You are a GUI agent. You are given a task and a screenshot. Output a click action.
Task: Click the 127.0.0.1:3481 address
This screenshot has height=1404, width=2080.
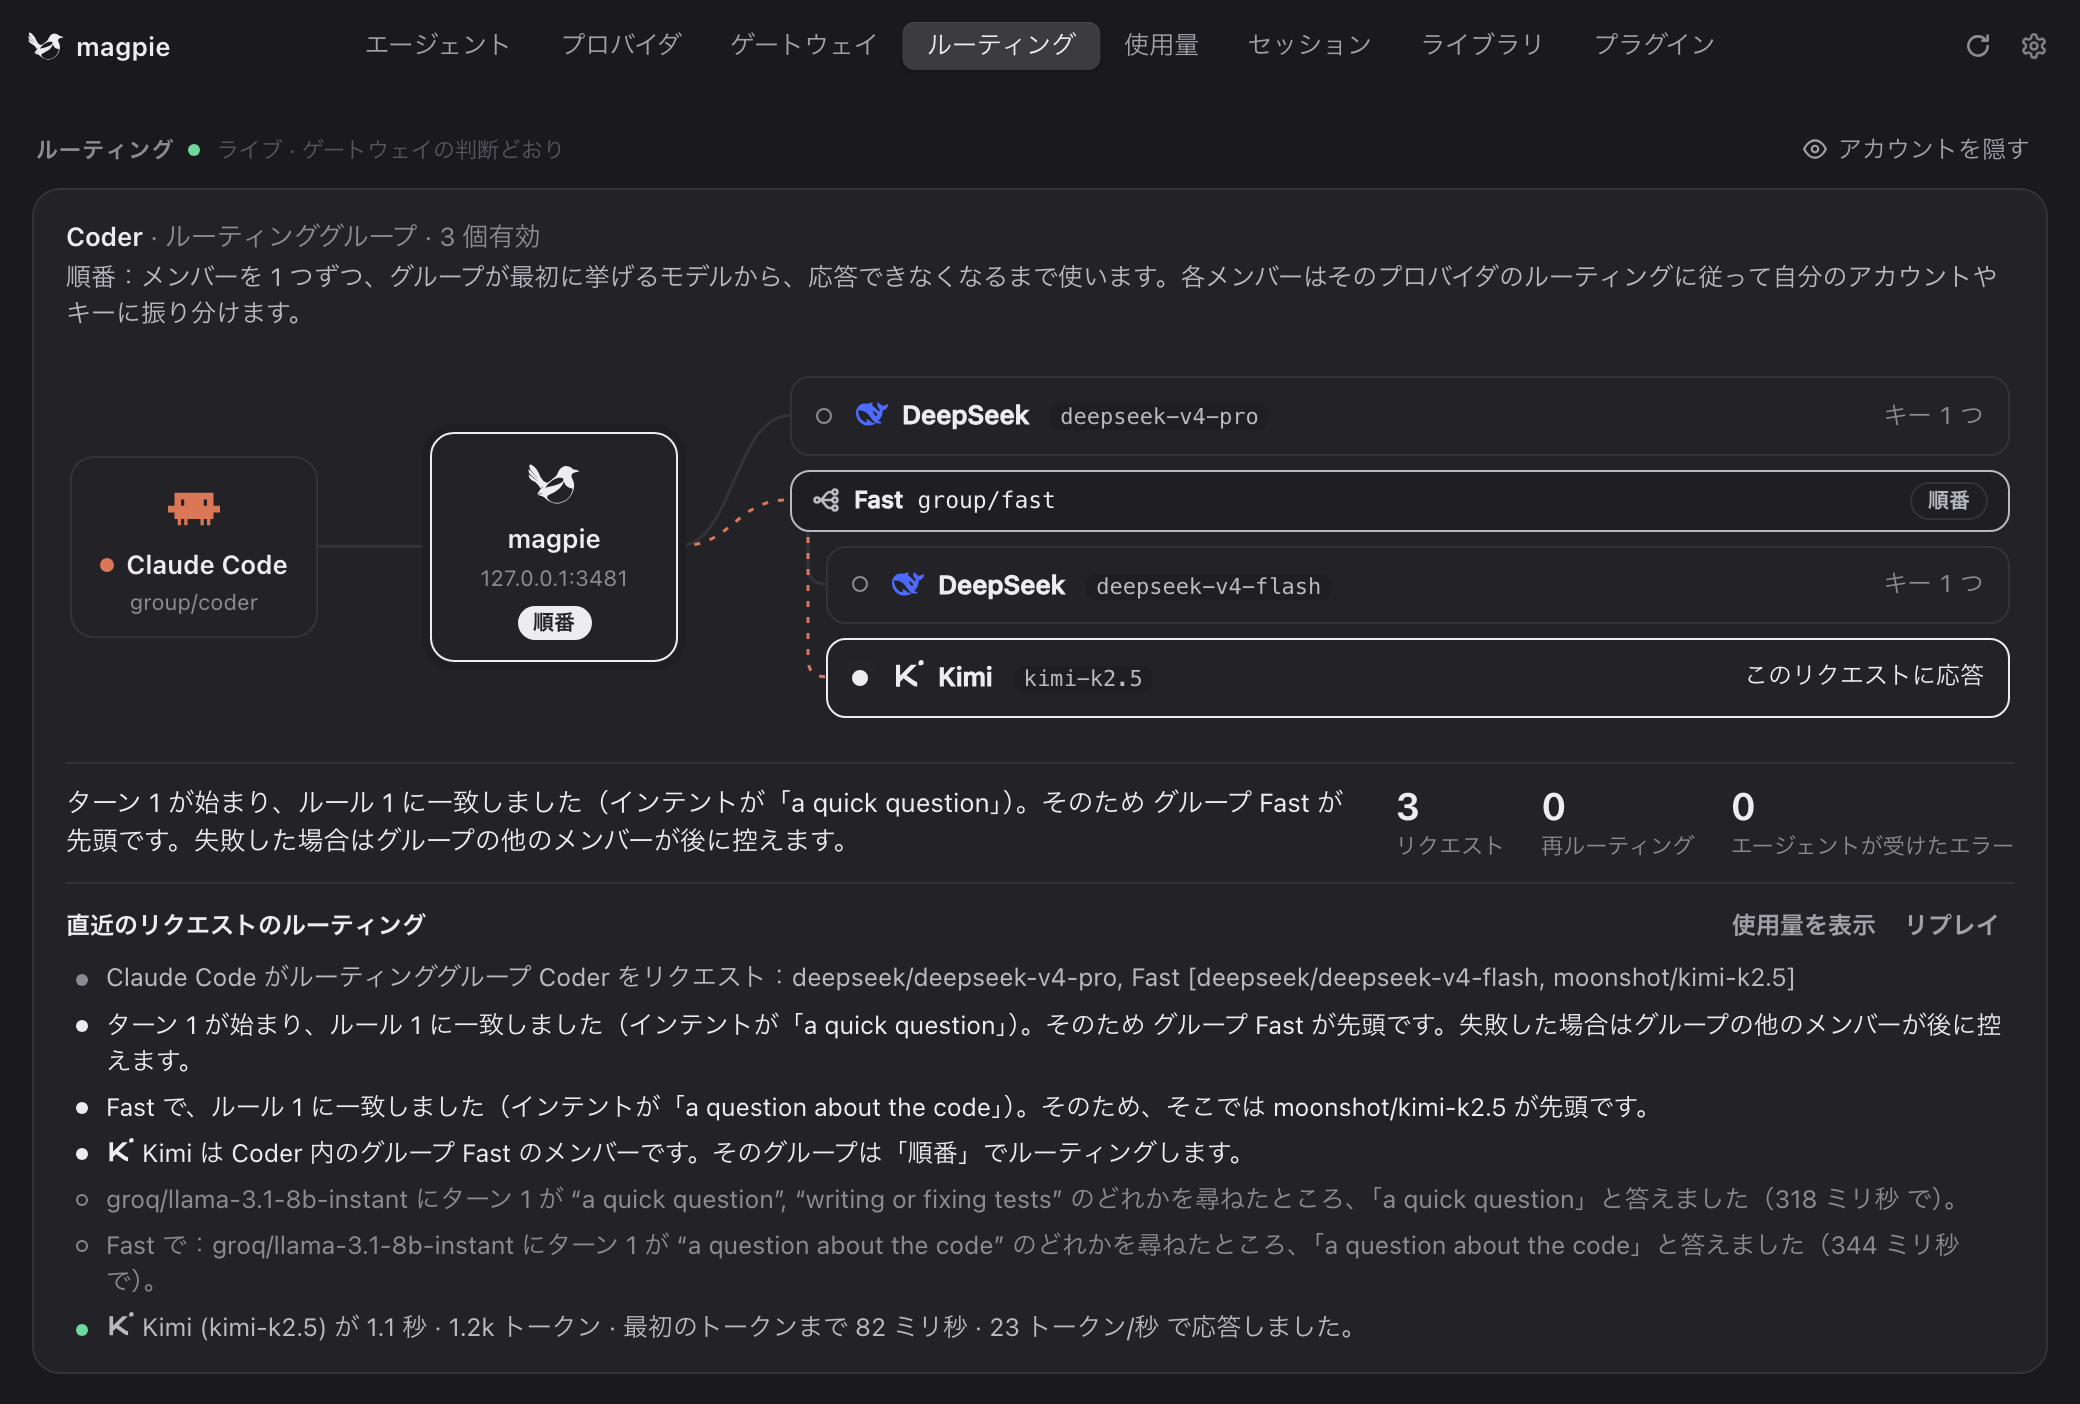[x=554, y=578]
